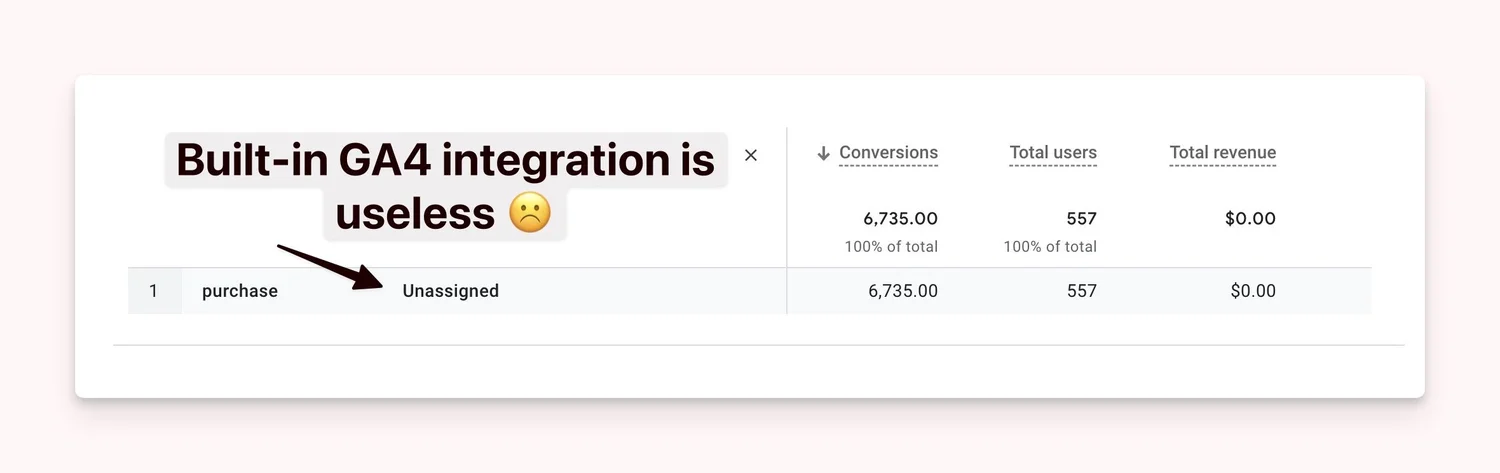Click the 6,735.00 conversions value in purchase row
This screenshot has width=1500, height=473.
click(903, 291)
